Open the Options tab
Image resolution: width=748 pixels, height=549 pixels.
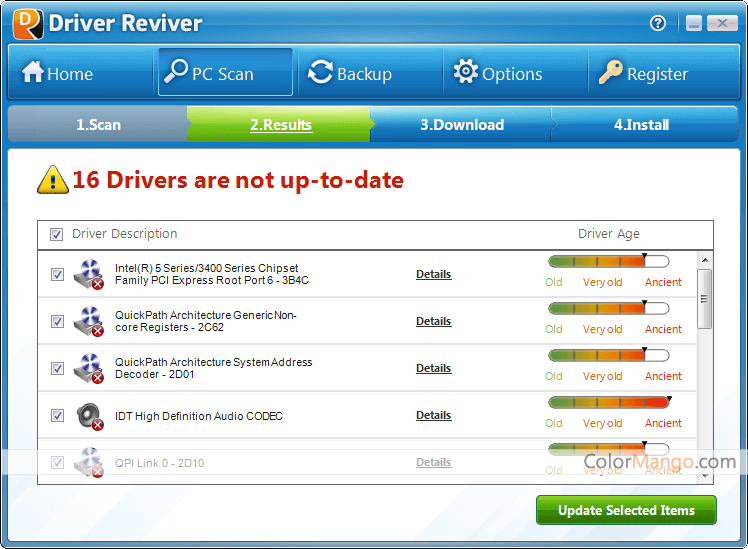516,73
